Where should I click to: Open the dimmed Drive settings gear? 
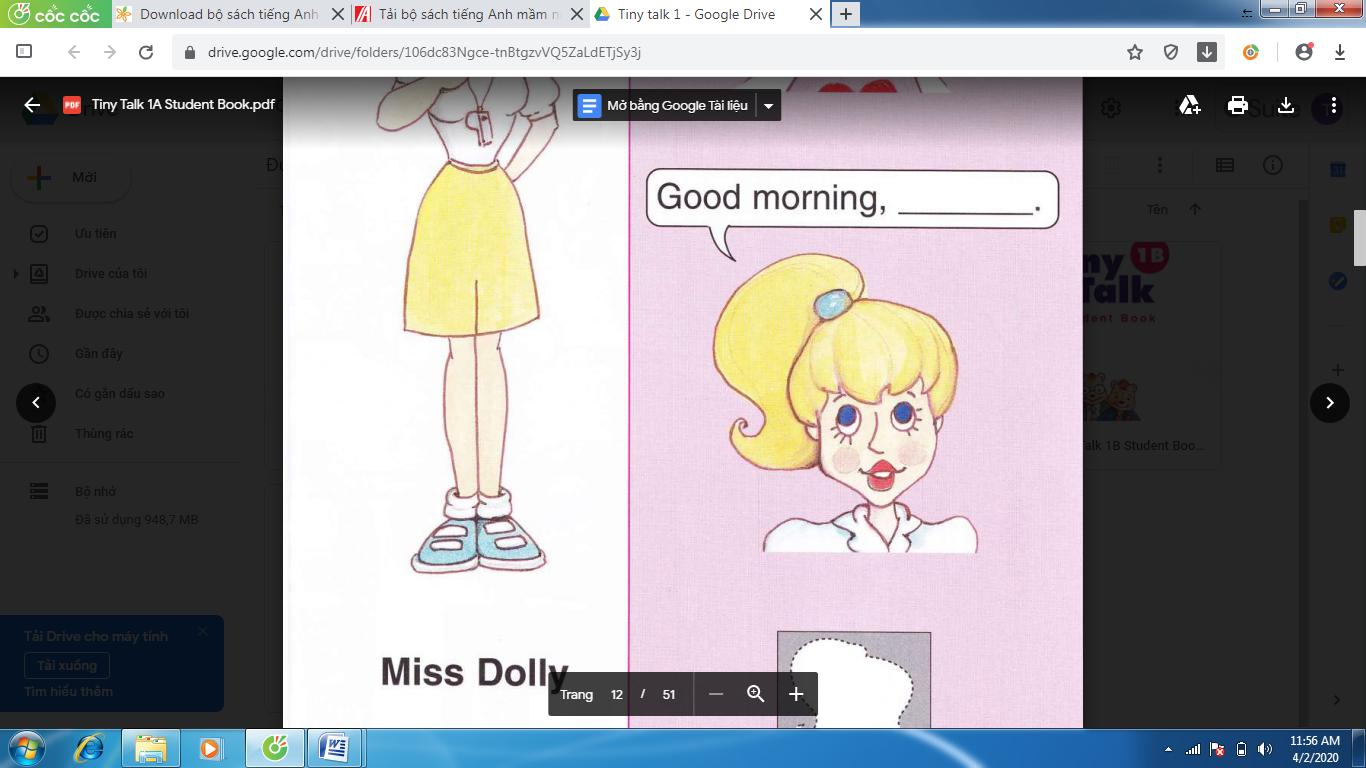1111,107
